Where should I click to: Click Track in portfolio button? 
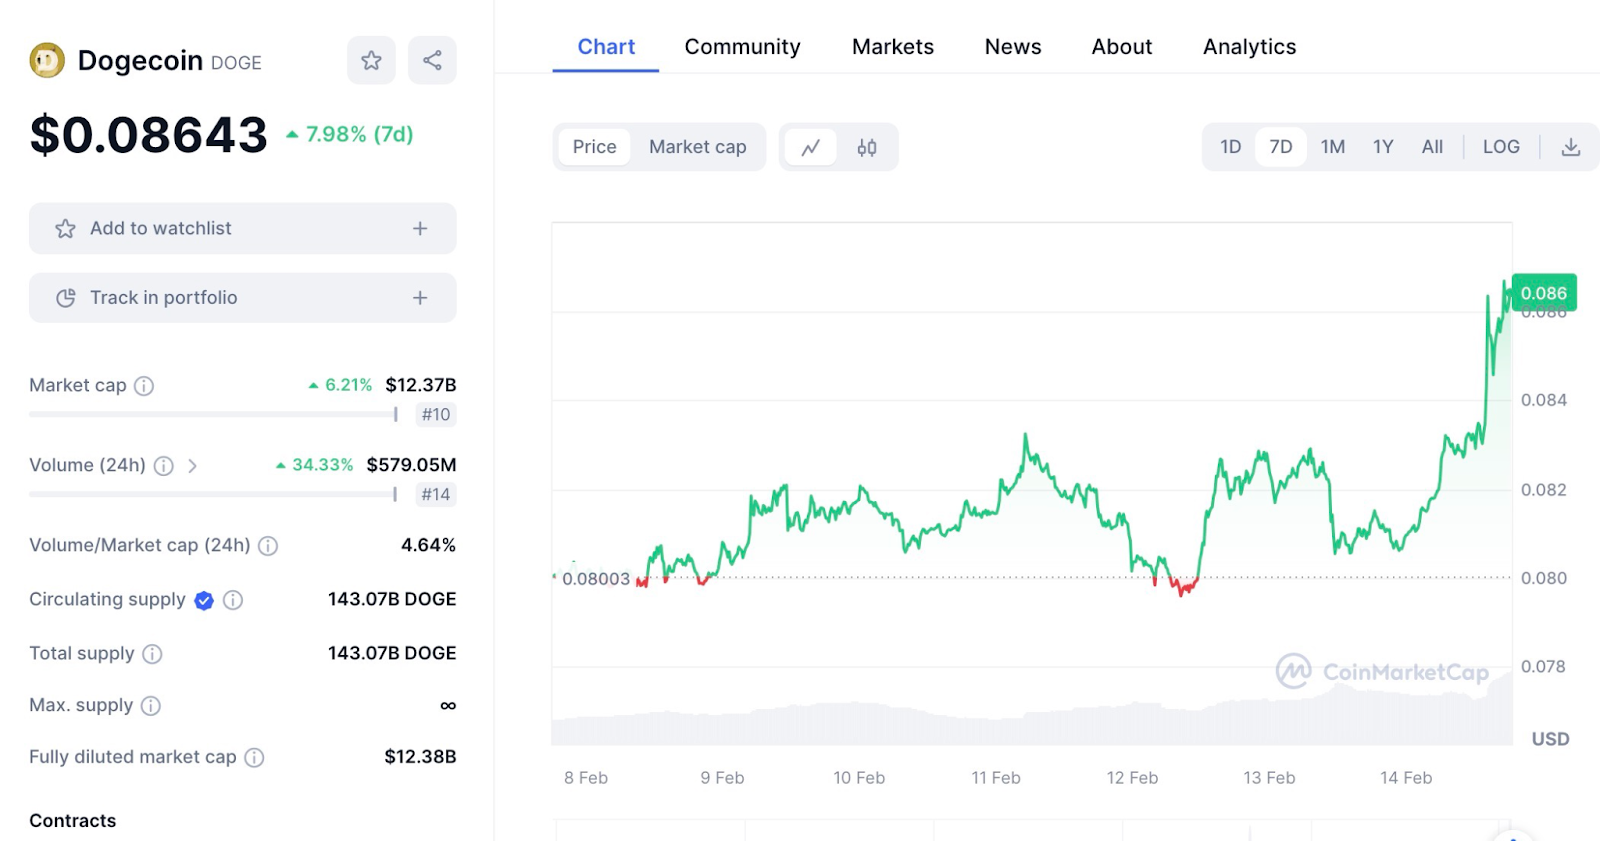point(243,298)
